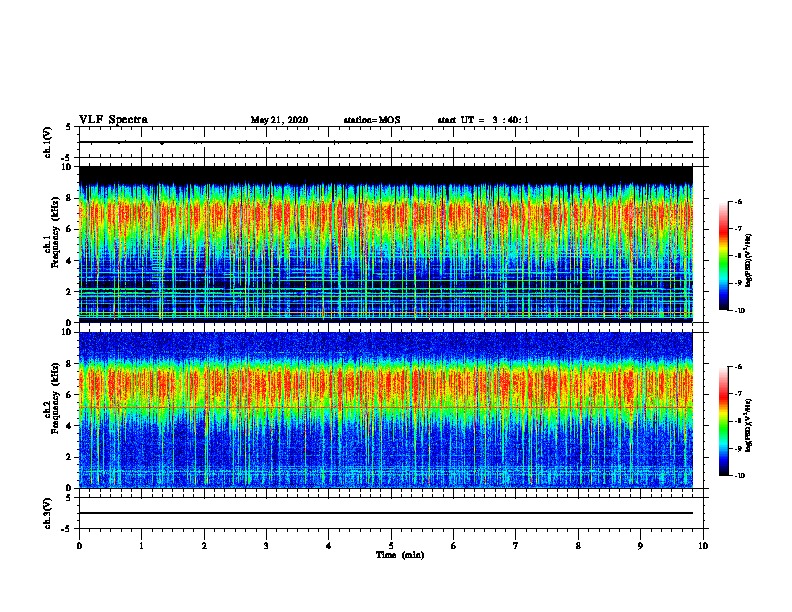Click the ch.2 spectrogram panel

coord(386,410)
